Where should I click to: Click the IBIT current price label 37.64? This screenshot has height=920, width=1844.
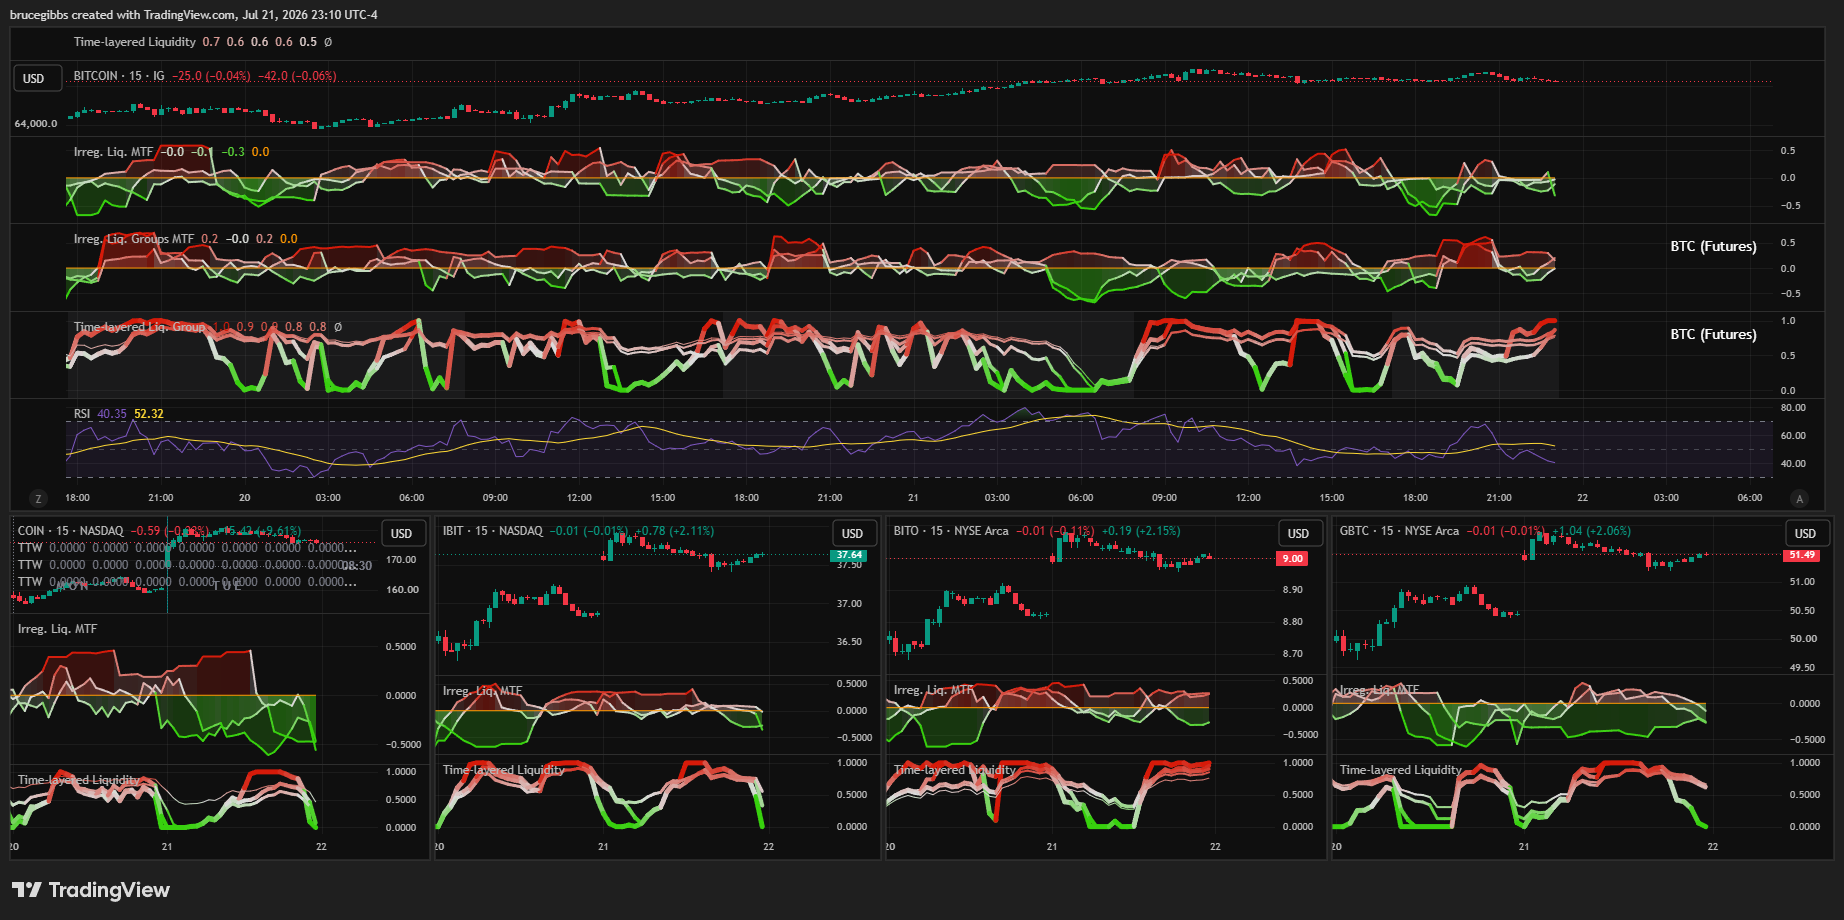point(849,555)
